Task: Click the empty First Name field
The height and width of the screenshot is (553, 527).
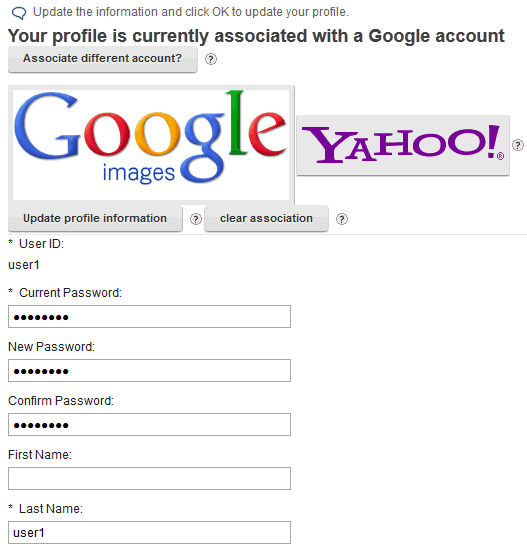Action: tap(150, 479)
